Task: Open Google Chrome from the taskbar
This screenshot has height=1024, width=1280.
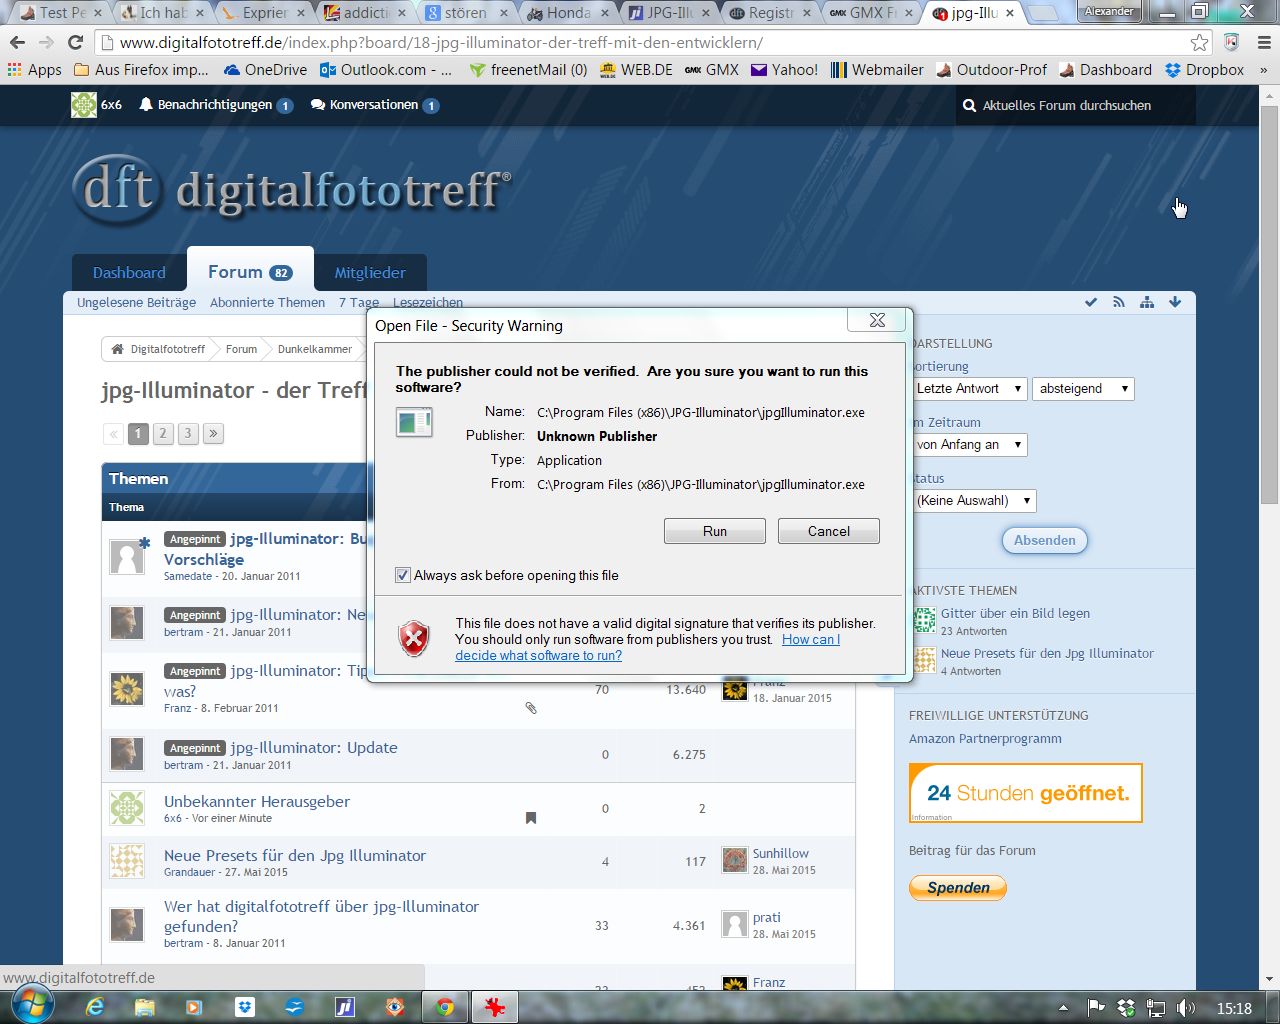Action: pos(445,1007)
